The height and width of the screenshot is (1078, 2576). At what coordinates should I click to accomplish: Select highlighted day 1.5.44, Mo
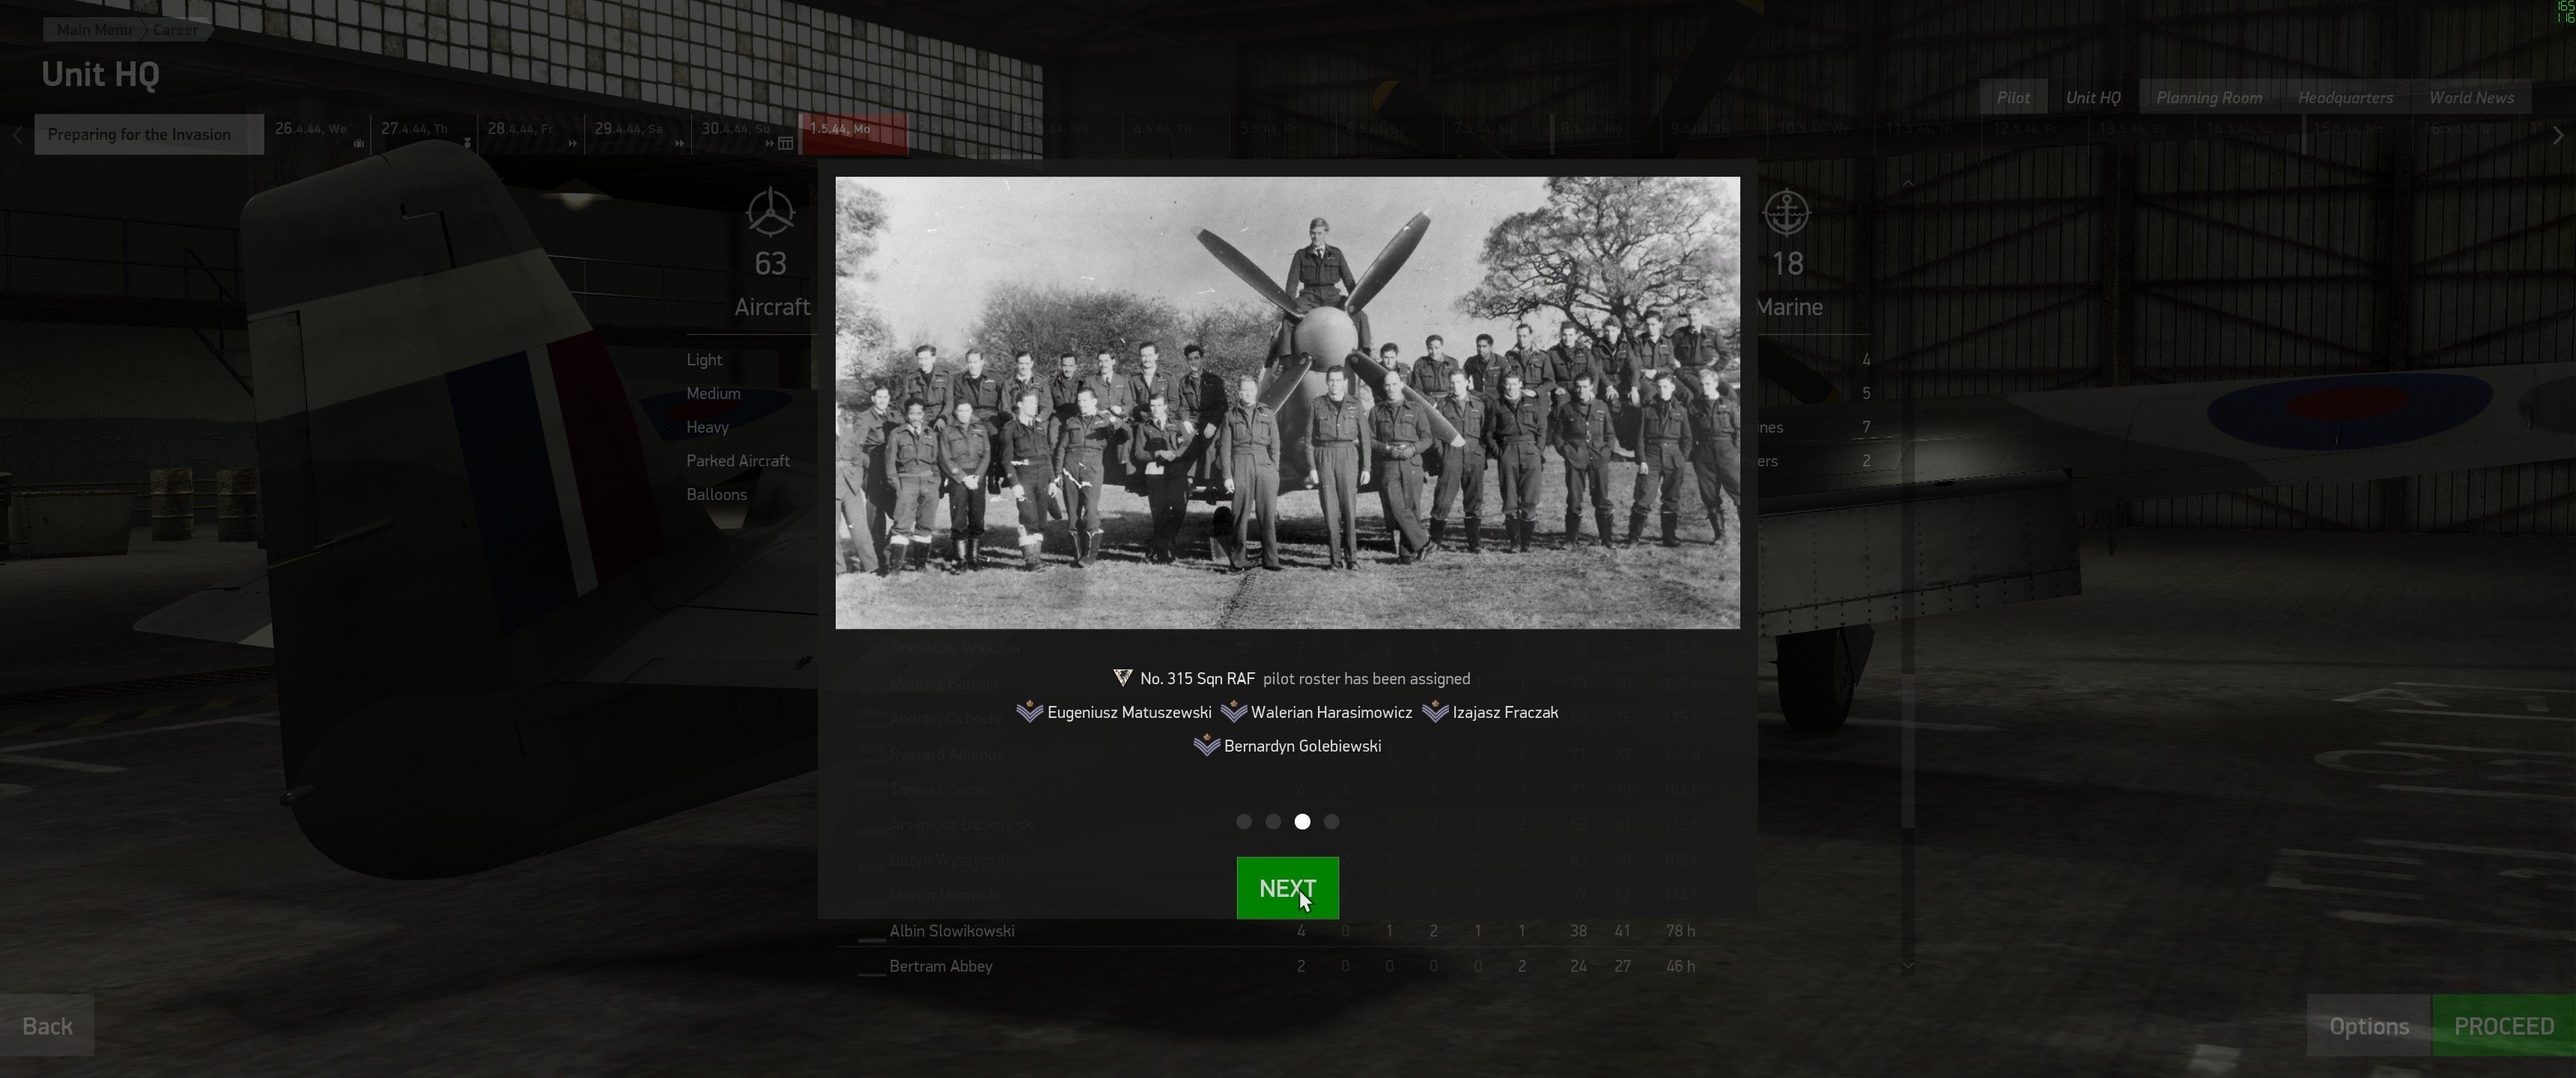tap(855, 134)
